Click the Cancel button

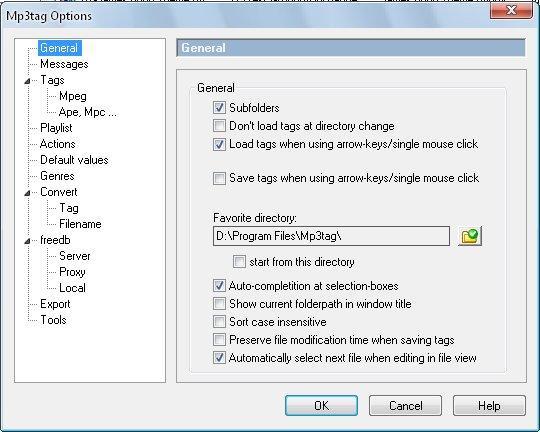point(405,405)
